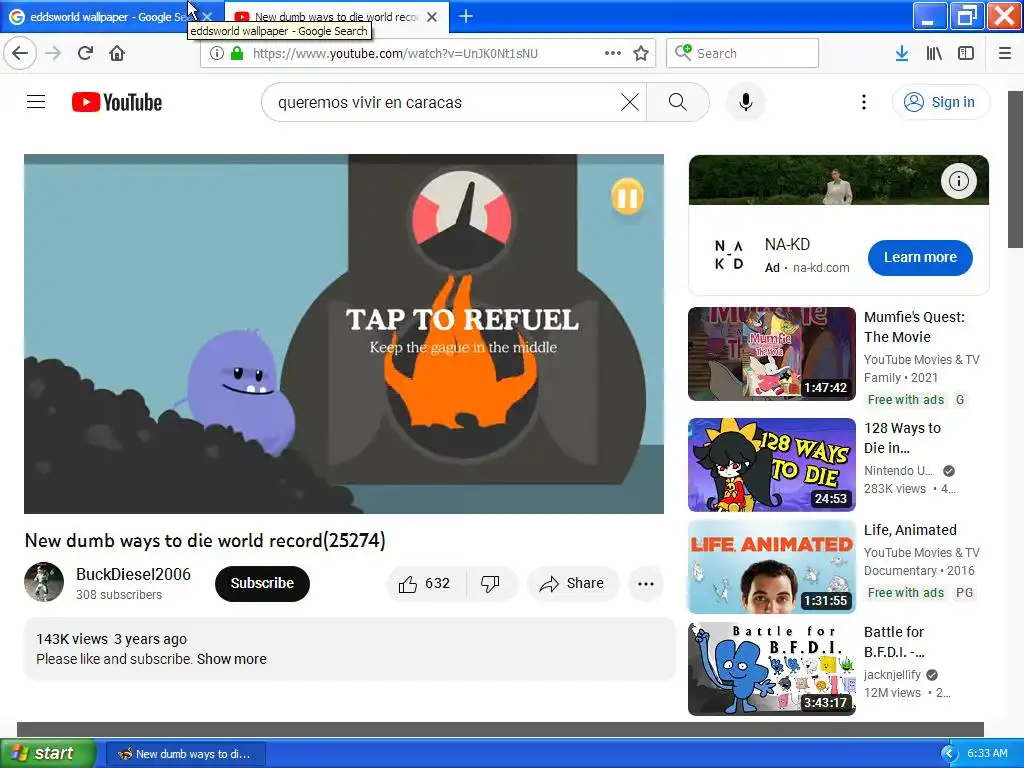Click the page vertical scrollbar thumb
This screenshot has height=768, width=1024.
[1016, 169]
